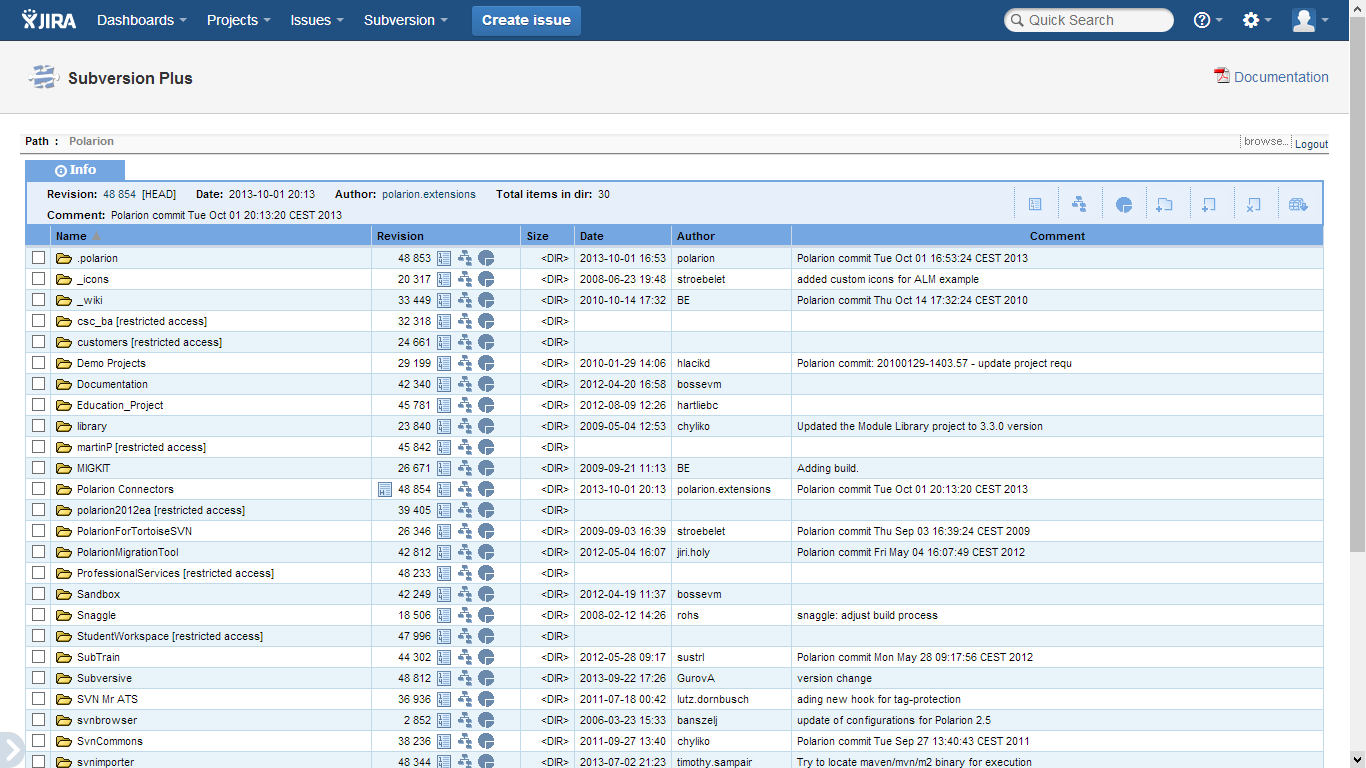Check the box next to Sandbox
The width and height of the screenshot is (1366, 768).
click(x=39, y=594)
